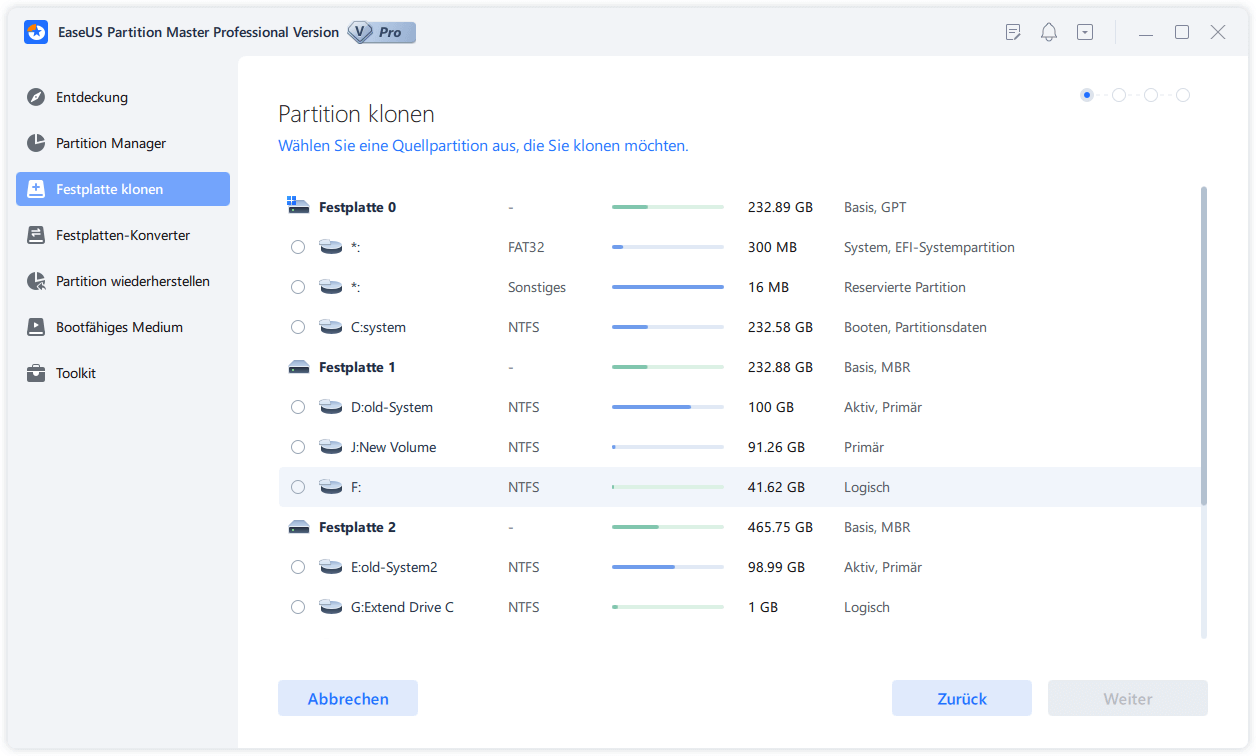The width and height of the screenshot is (1256, 756).
Task: Click the Zurück button
Action: 962,699
